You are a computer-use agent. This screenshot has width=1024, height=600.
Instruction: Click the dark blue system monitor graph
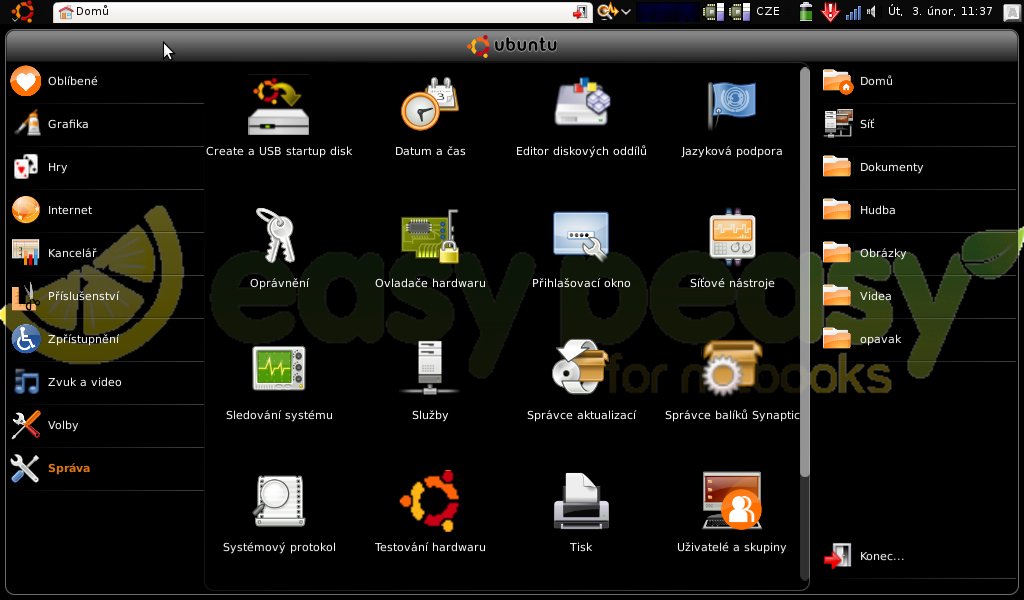coord(667,12)
